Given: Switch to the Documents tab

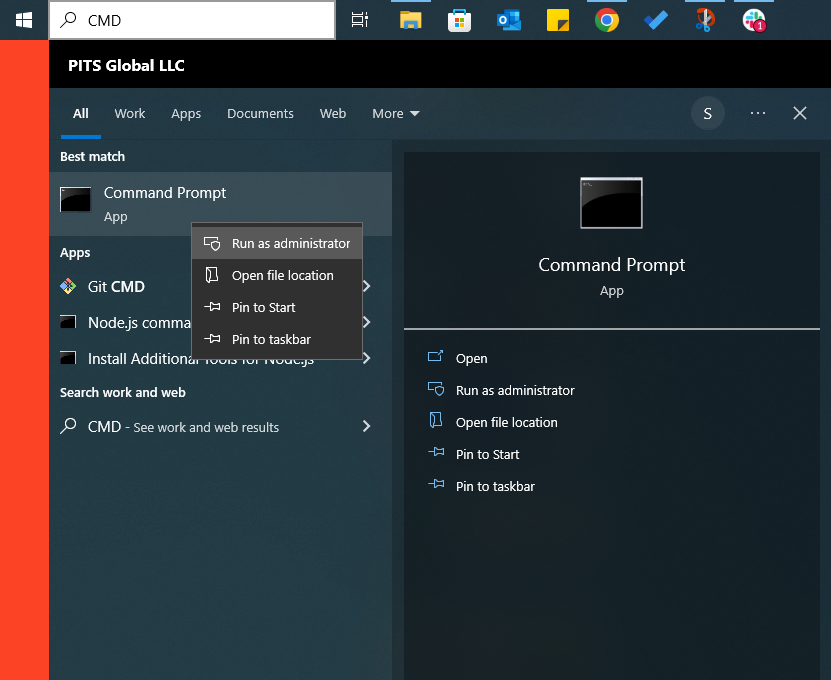Looking at the screenshot, I should pos(260,113).
